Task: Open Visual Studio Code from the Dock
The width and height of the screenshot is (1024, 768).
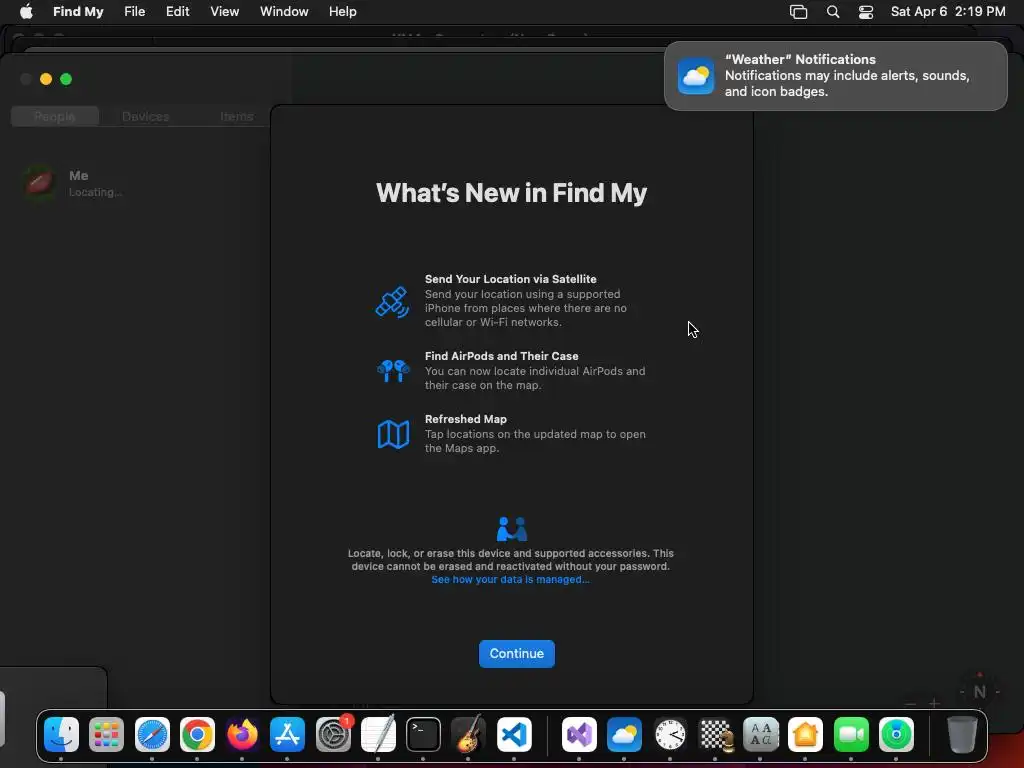Action: pos(514,735)
